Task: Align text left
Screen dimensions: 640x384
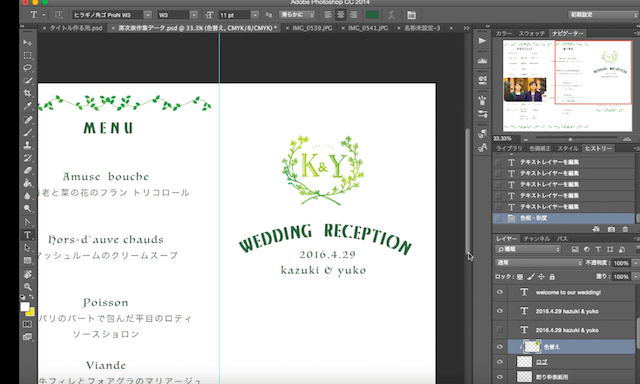Action: pos(328,15)
